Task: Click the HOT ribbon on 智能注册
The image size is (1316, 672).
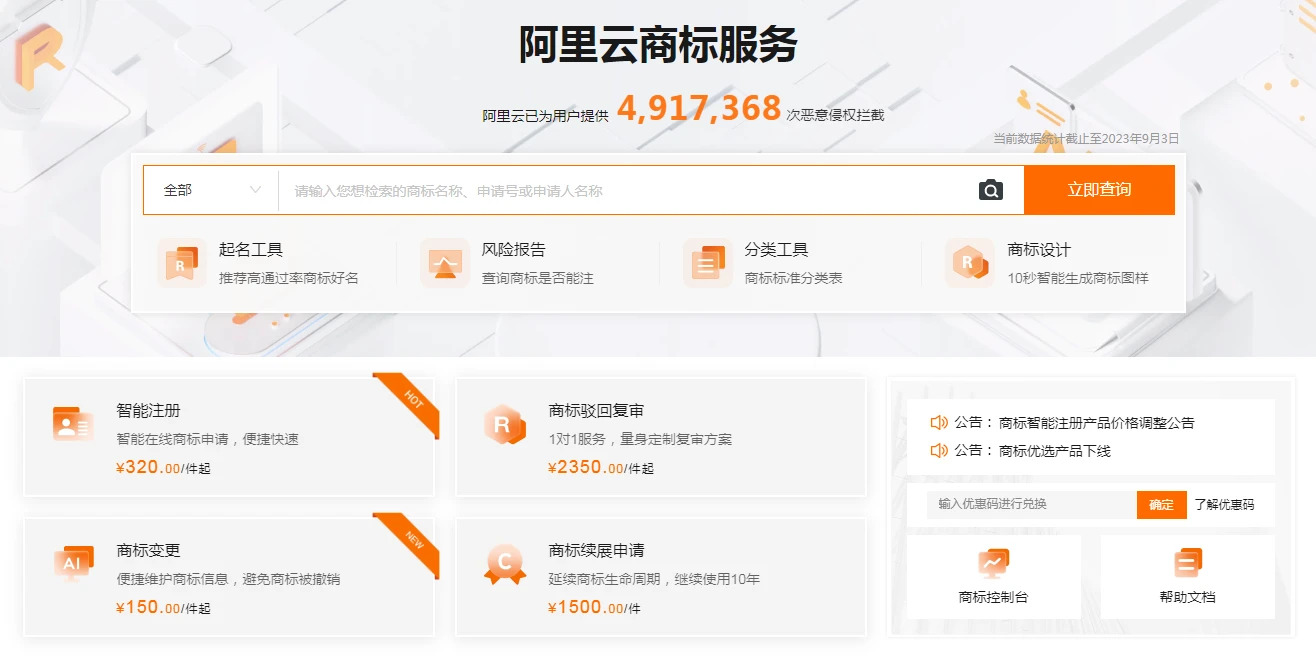Action: click(412, 400)
